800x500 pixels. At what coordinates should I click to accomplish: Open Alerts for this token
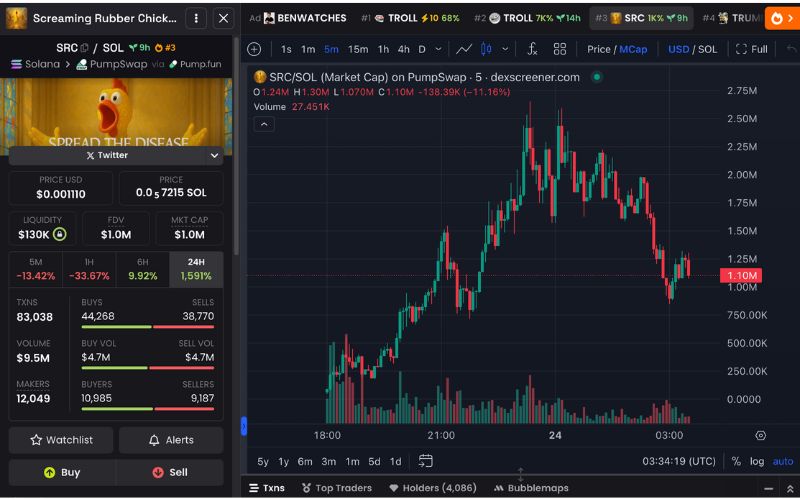(x=171, y=440)
